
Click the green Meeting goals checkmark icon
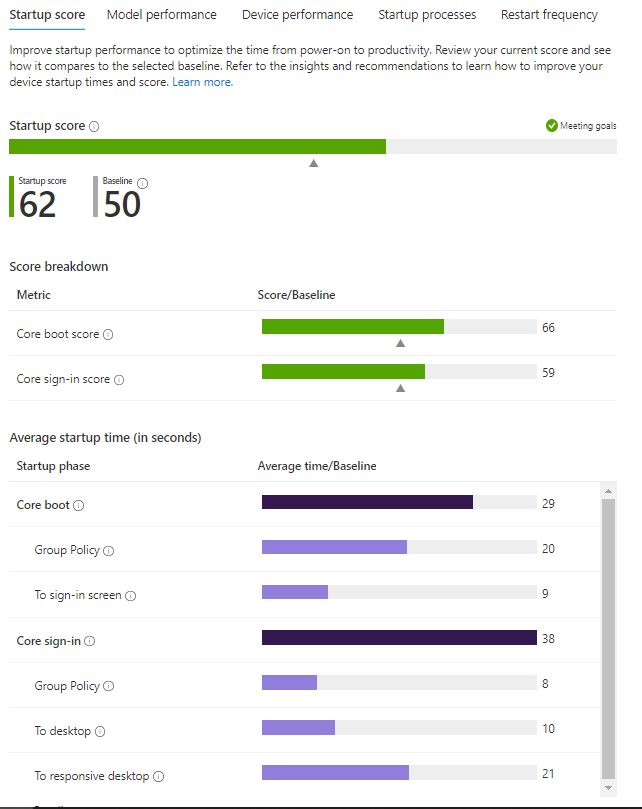tap(551, 125)
